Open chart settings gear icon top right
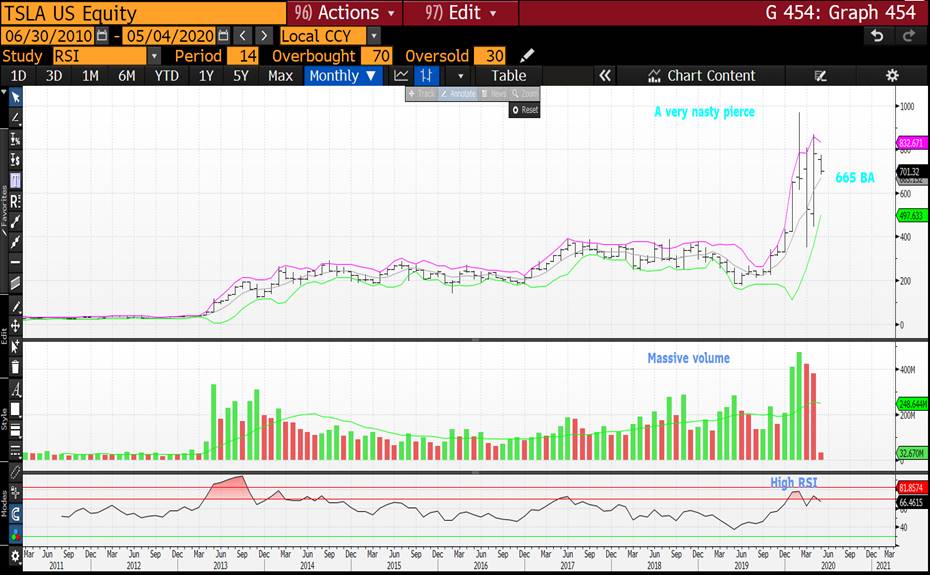The height and width of the screenshot is (575, 930). (892, 75)
